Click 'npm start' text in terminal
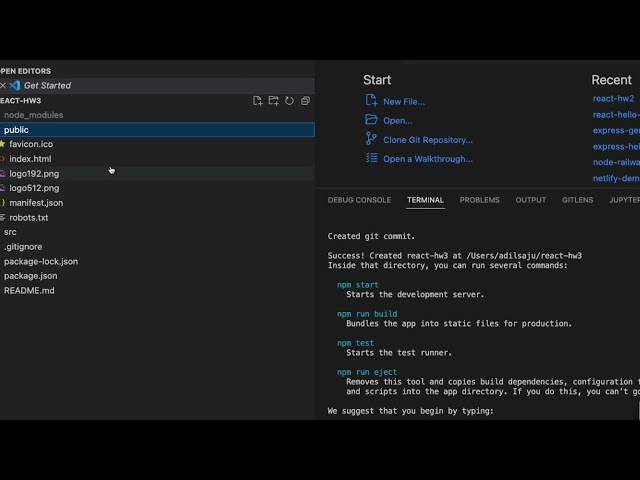640x480 pixels. coord(358,285)
